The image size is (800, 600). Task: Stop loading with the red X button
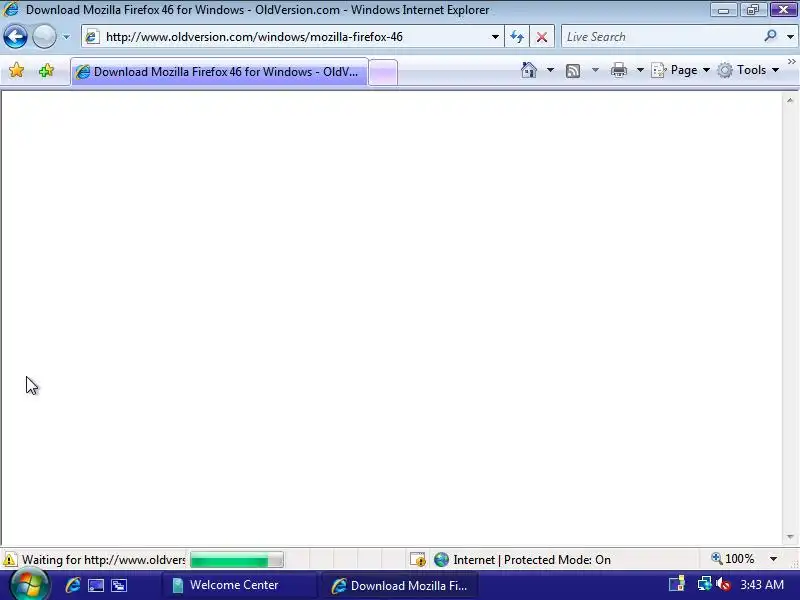[542, 37]
